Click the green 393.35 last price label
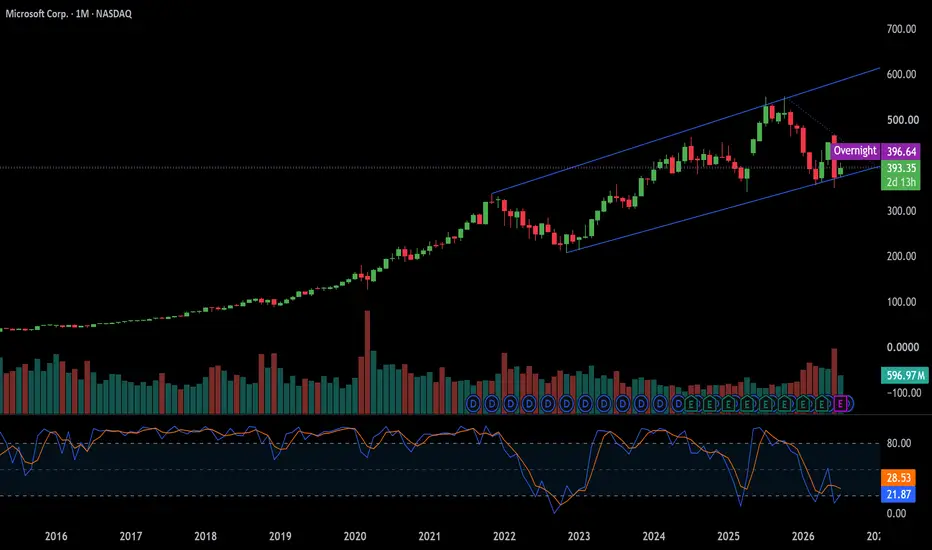932x550 pixels. pos(901,168)
